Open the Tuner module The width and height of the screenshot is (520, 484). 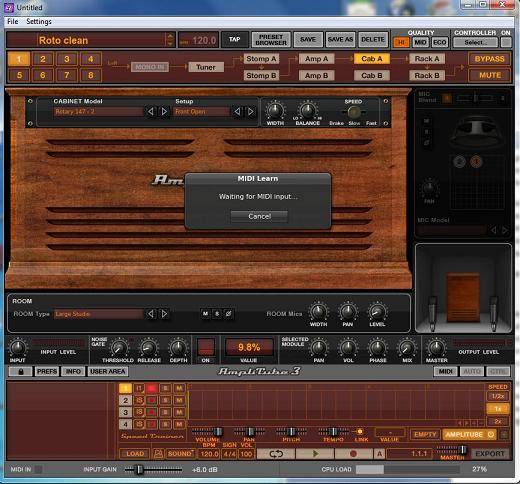coord(206,67)
